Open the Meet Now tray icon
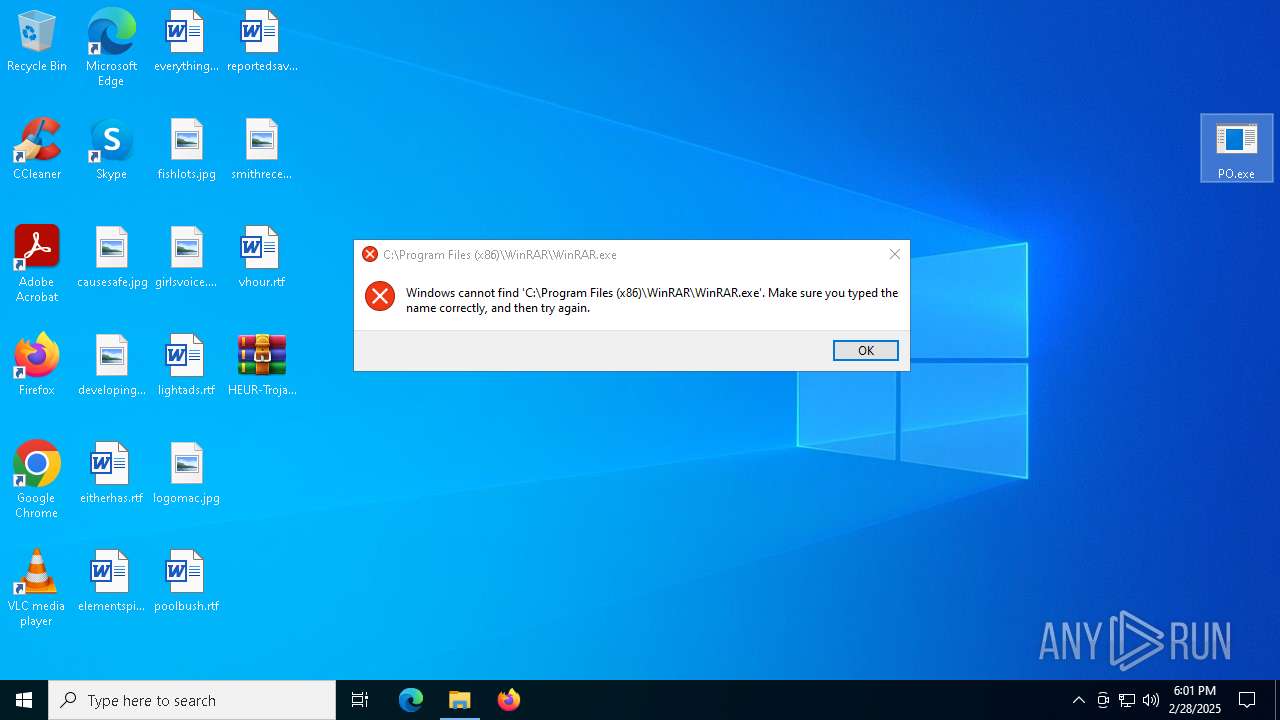The height and width of the screenshot is (720, 1280). [1103, 700]
